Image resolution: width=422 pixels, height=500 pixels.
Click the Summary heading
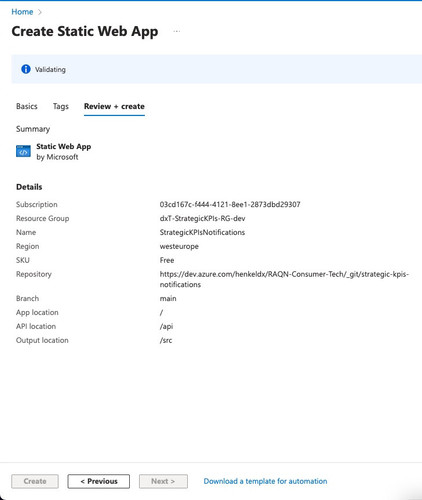tap(33, 129)
